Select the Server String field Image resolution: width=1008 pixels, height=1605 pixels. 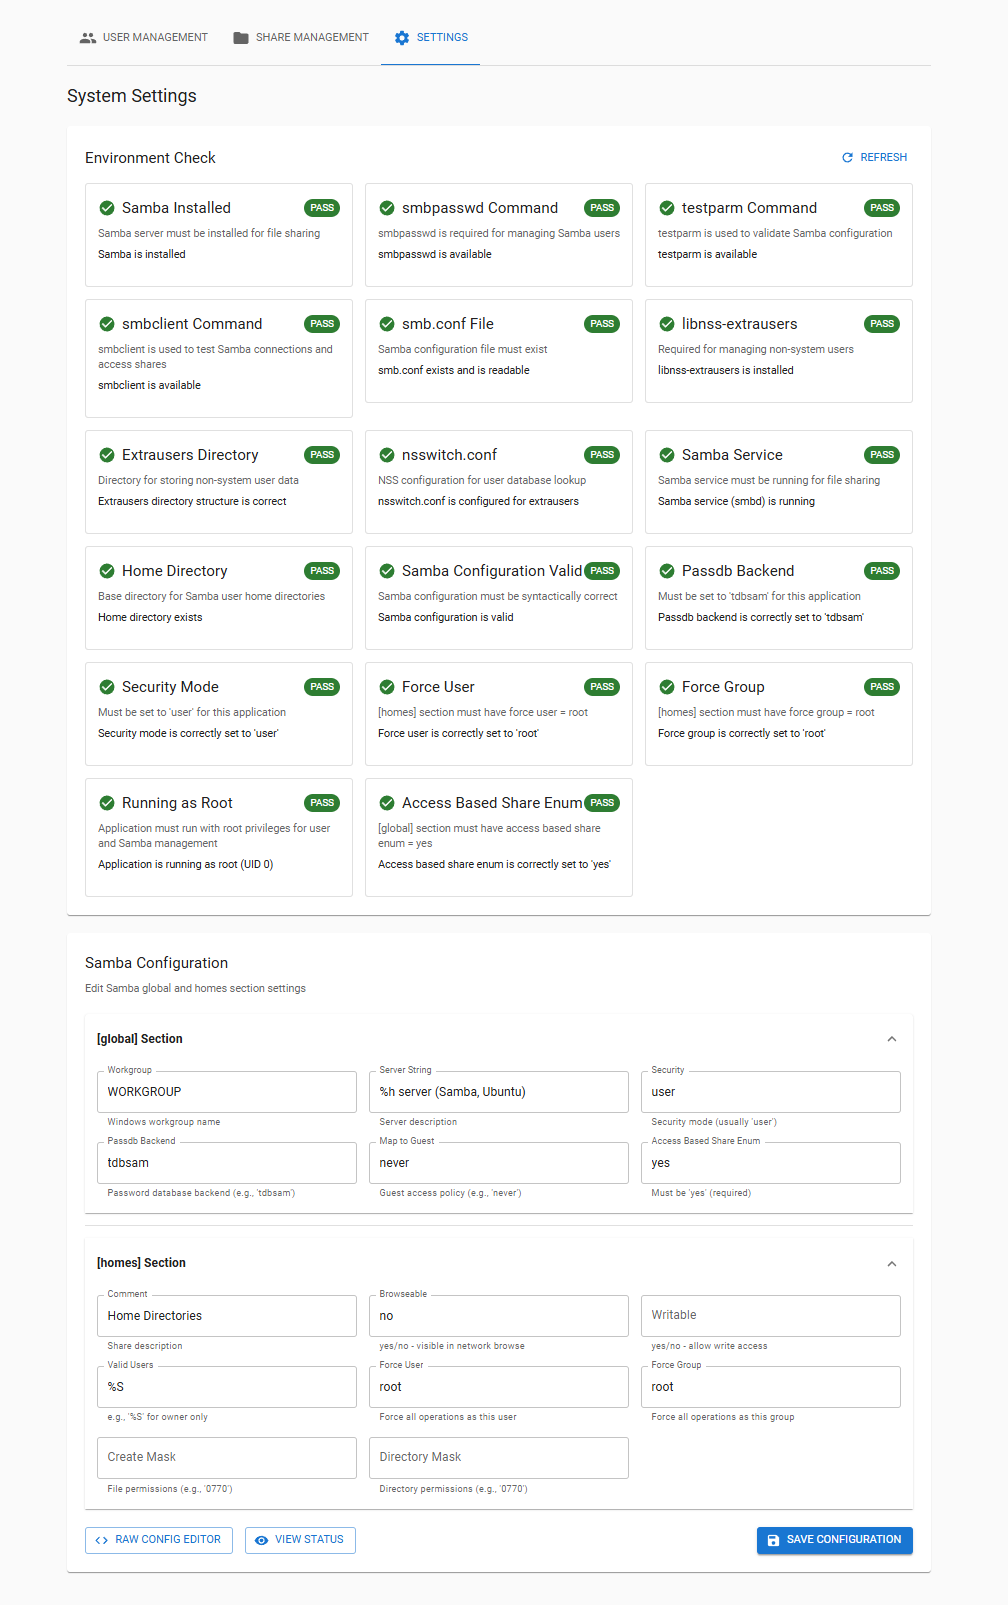pos(498,1092)
